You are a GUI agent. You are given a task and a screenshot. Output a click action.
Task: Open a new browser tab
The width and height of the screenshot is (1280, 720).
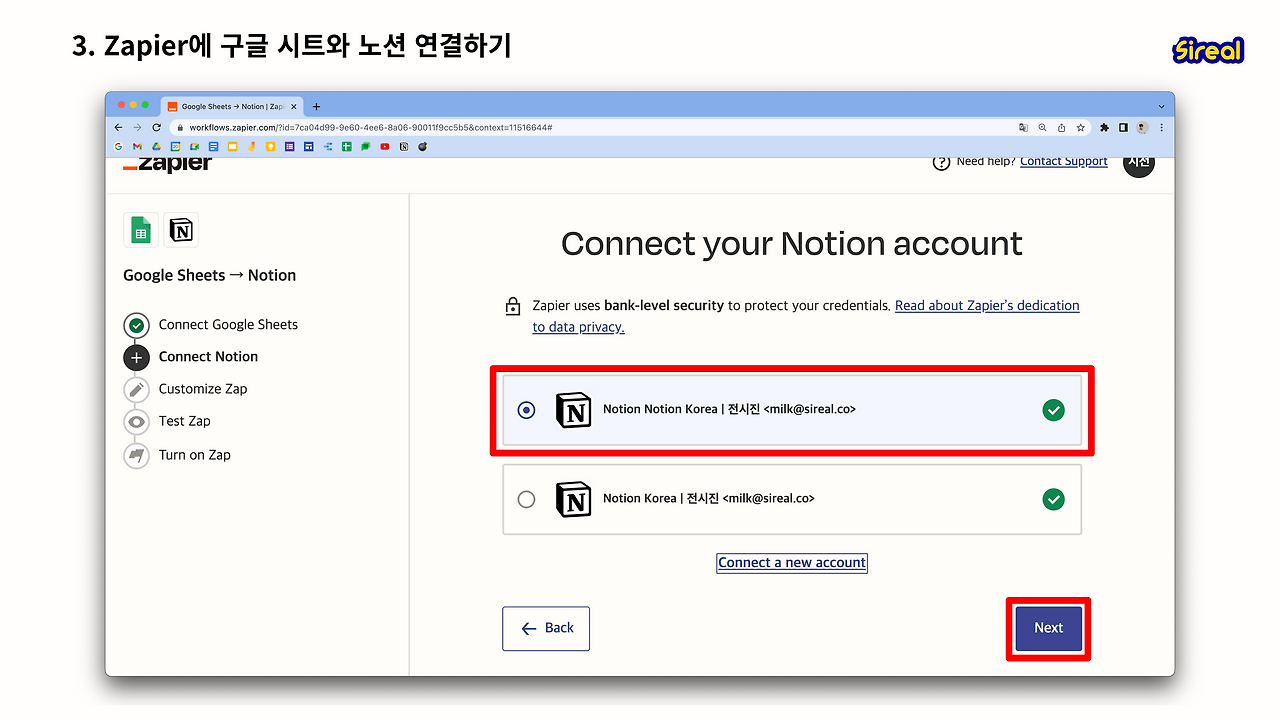pyautogui.click(x=316, y=106)
